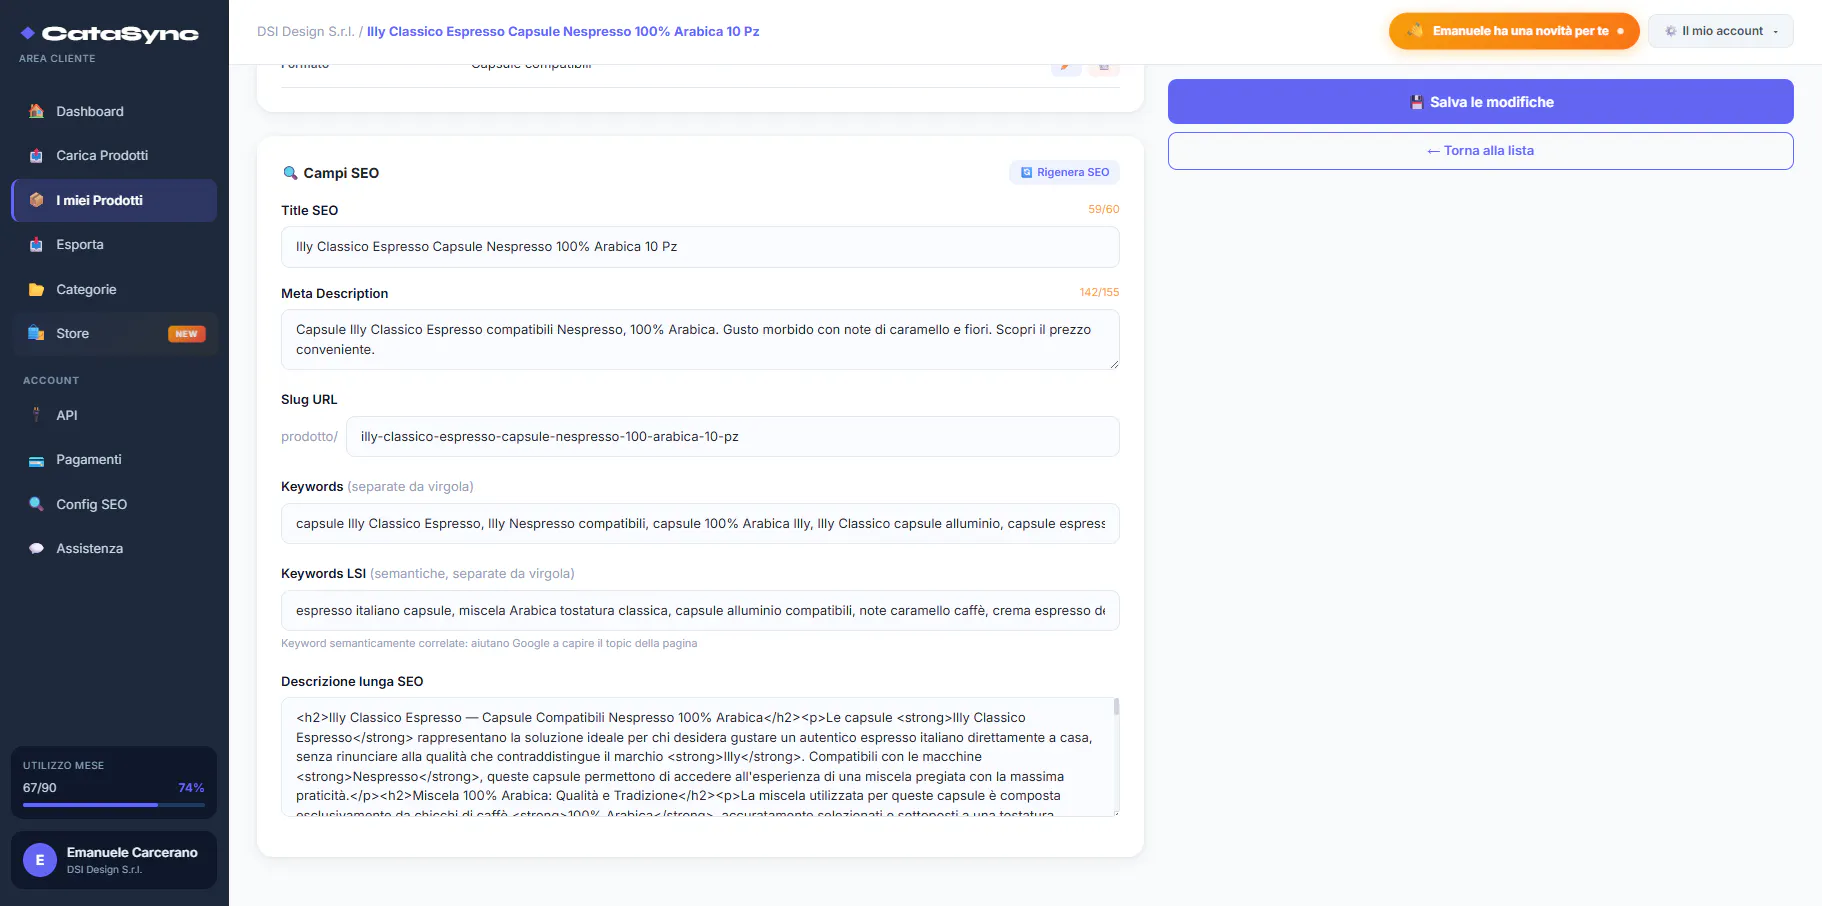This screenshot has width=1822, height=906.
Task: Select the I miei Prodotti menu item
Action: [114, 200]
